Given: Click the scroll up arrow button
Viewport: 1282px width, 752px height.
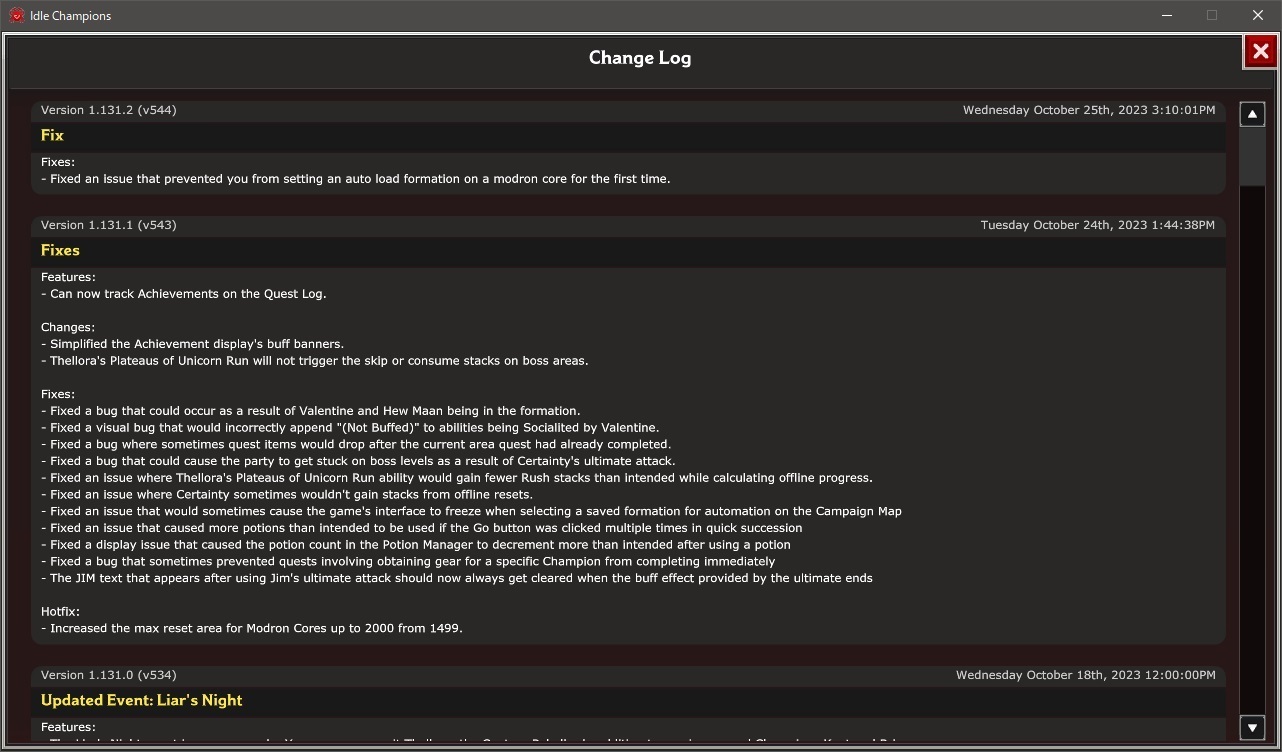Looking at the screenshot, I should click(1252, 114).
